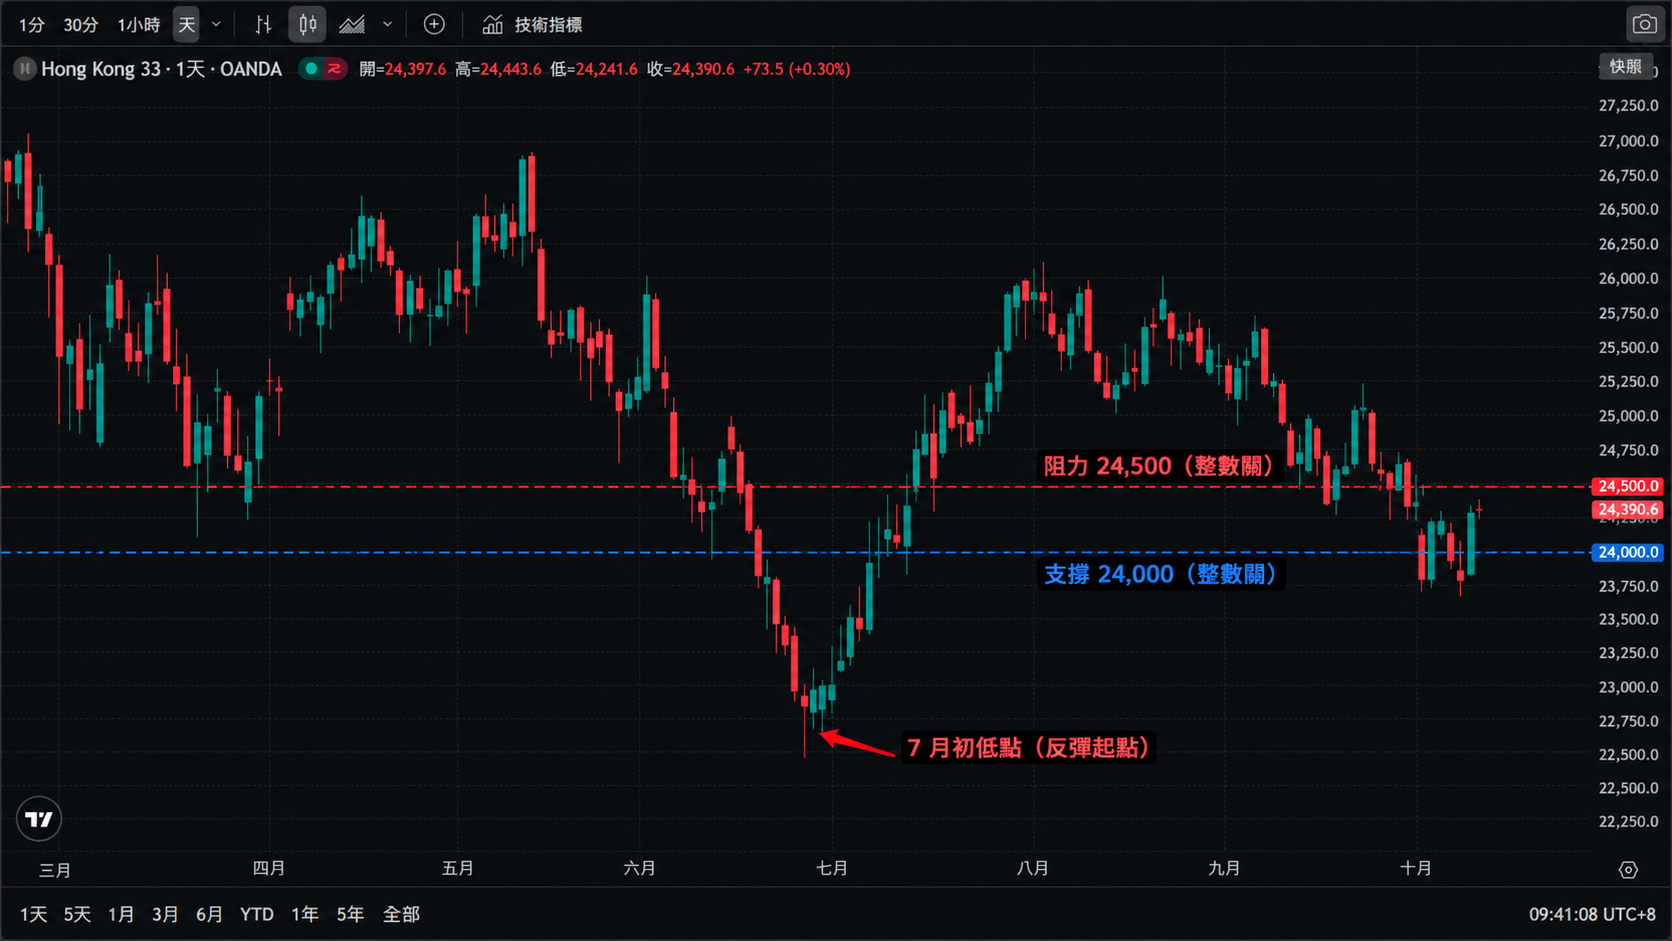This screenshot has width=1672, height=941.
Task: Click the 支撐 24,000 support annotation
Action: [1160, 574]
